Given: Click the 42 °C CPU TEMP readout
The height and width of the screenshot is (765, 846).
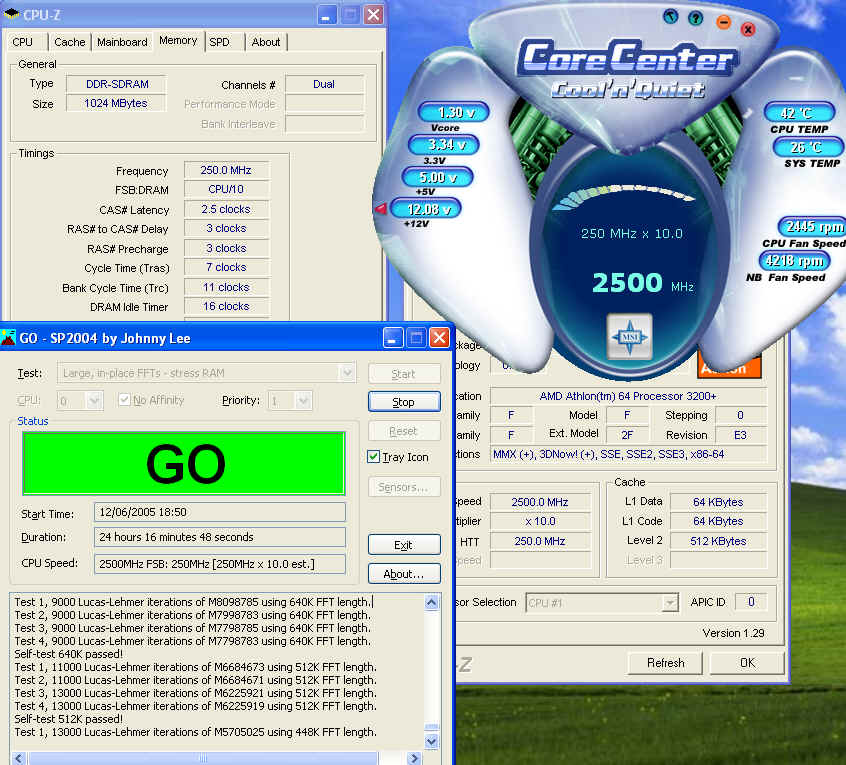Looking at the screenshot, I should point(799,113).
